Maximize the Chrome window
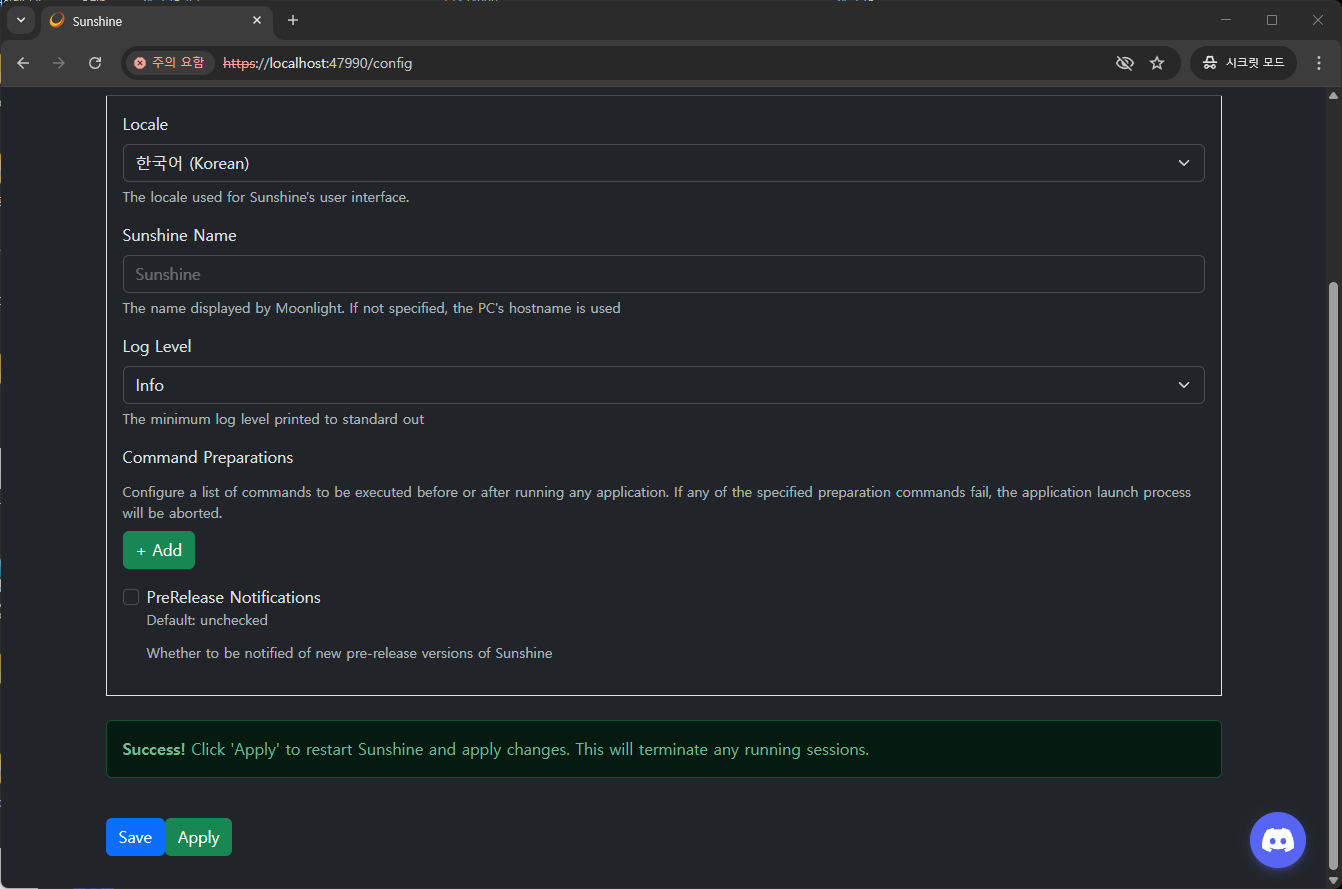 point(1272,20)
